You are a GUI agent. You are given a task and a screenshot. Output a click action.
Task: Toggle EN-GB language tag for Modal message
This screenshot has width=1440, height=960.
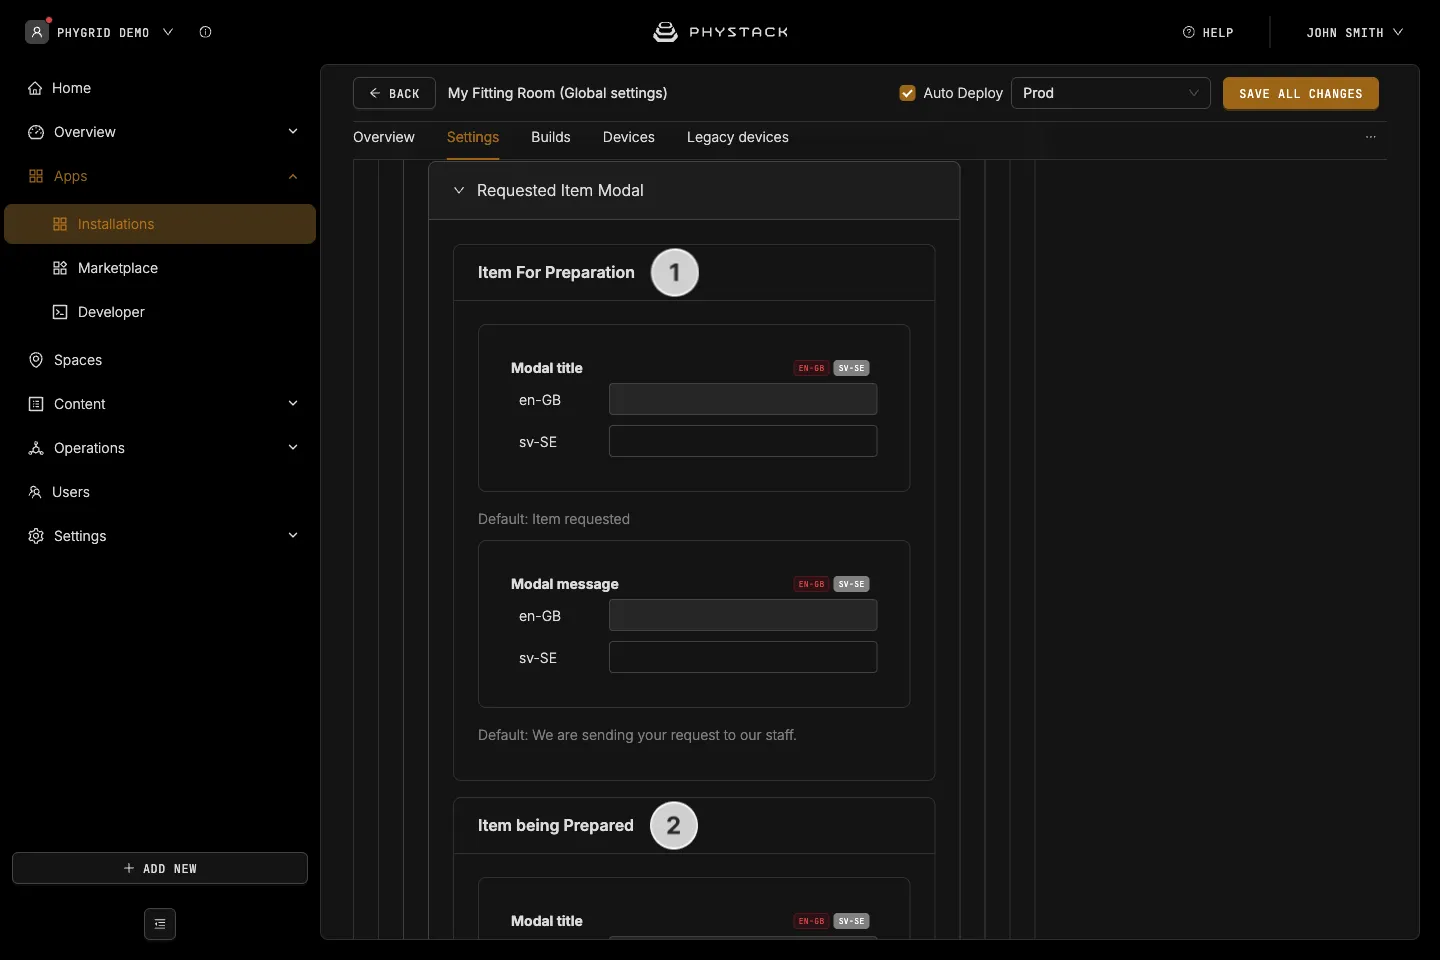(x=811, y=584)
